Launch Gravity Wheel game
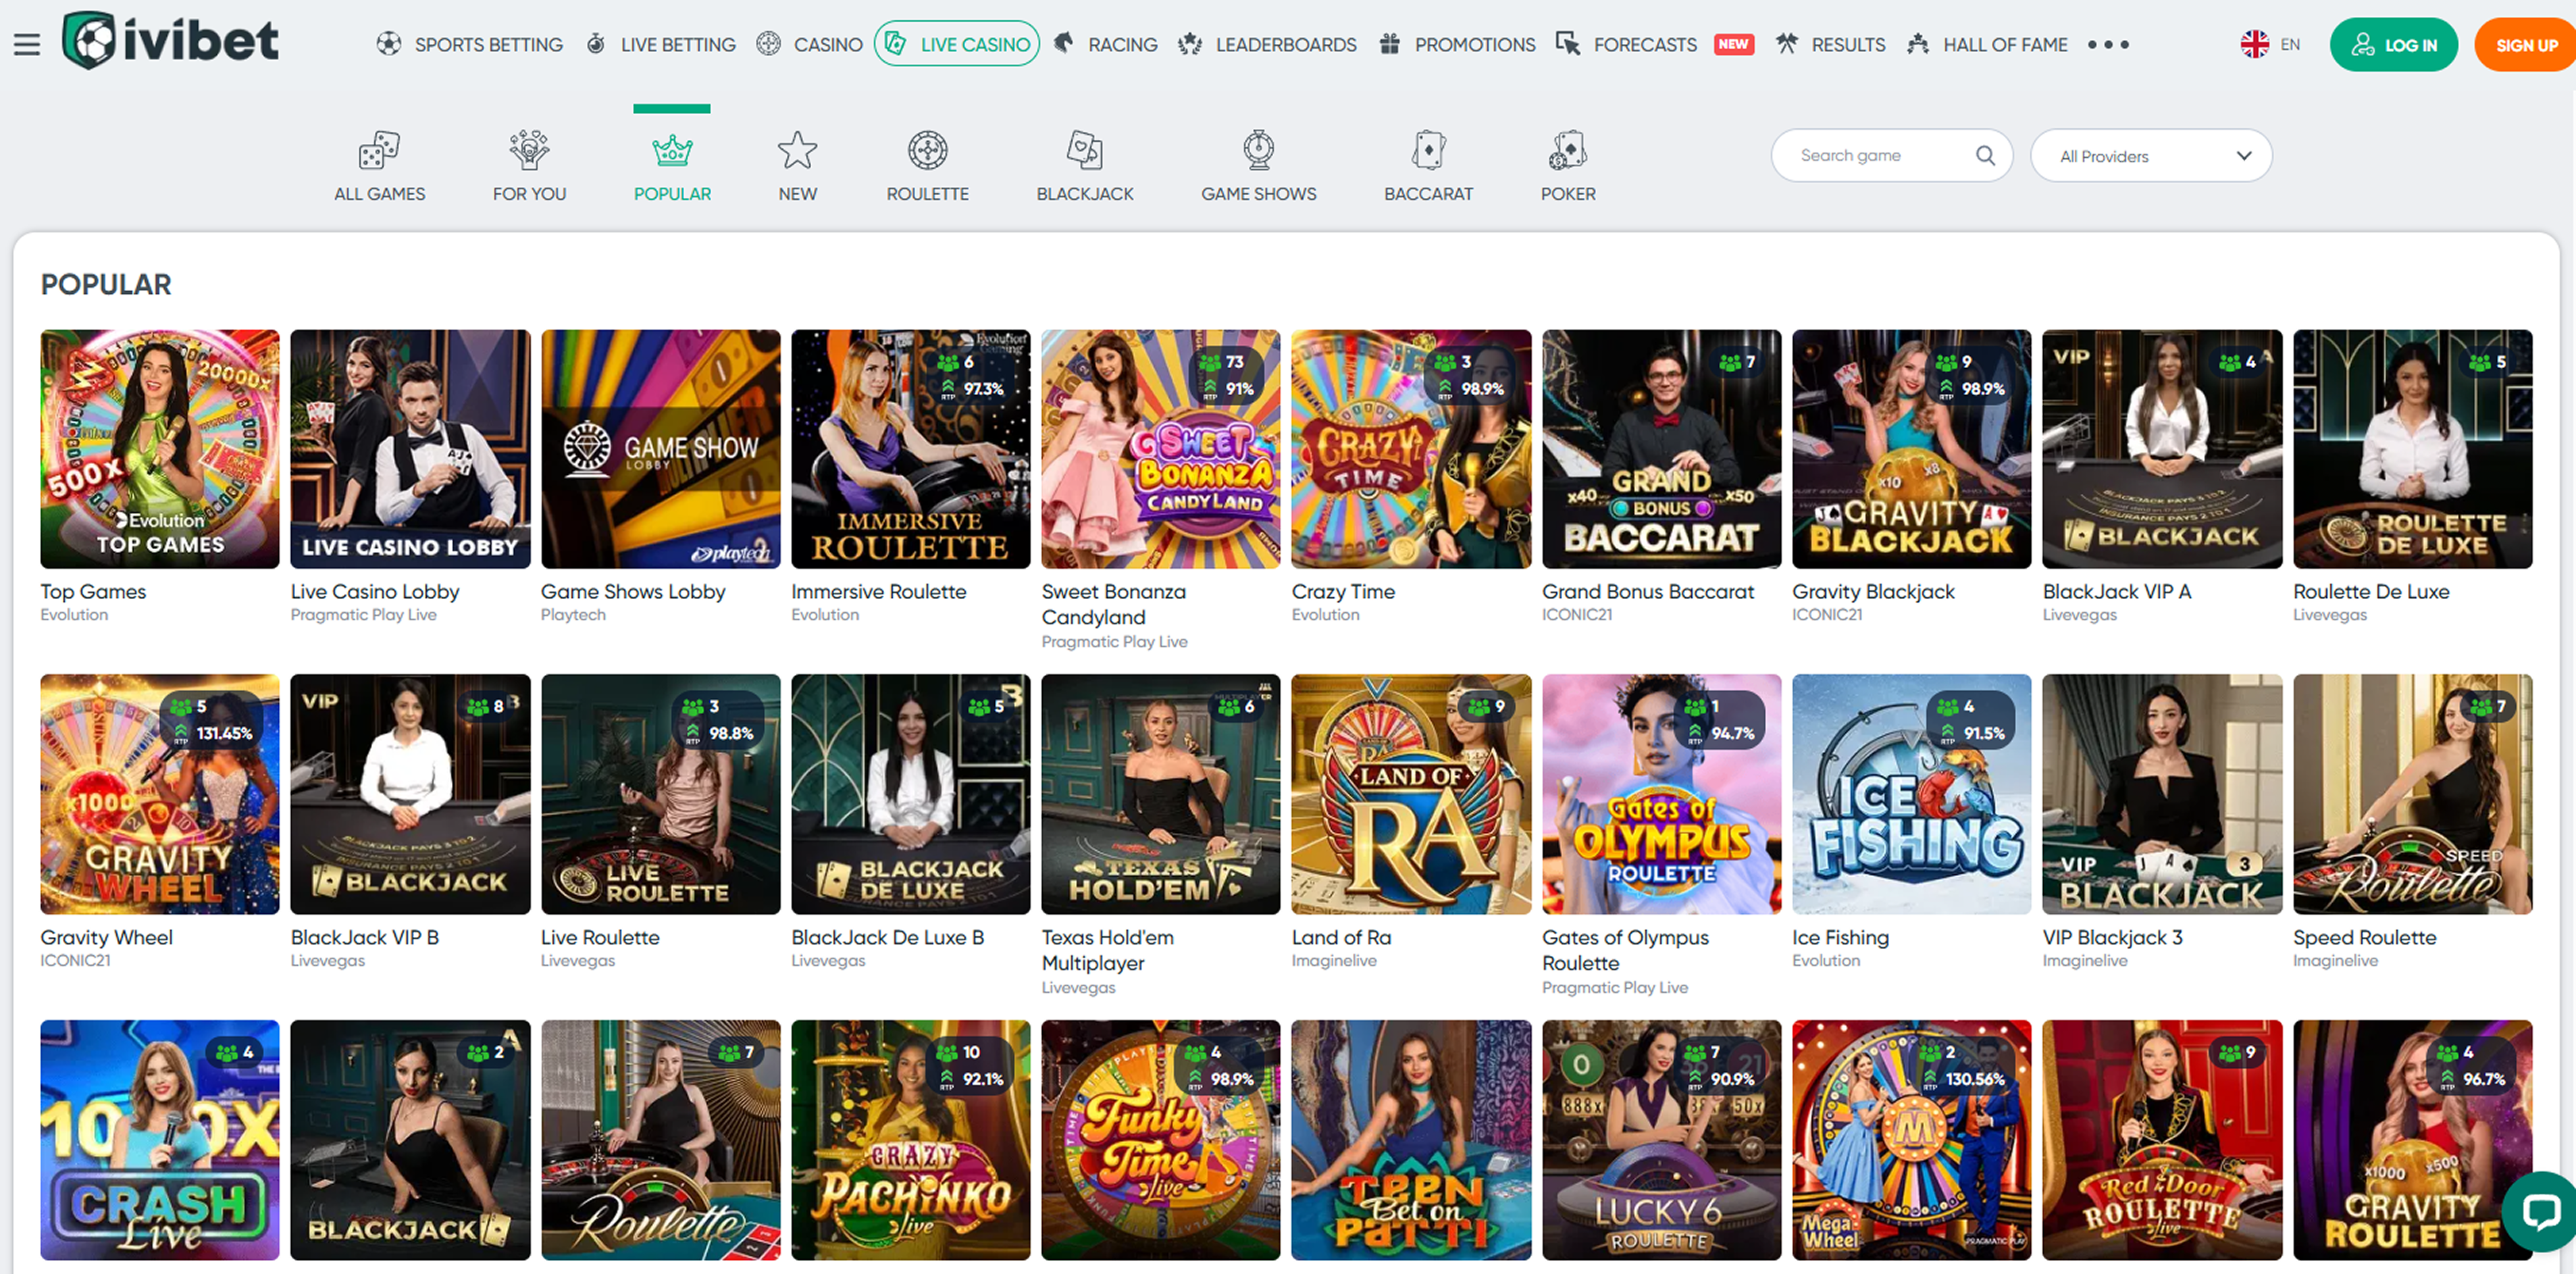The height and width of the screenshot is (1274, 2576). [160, 794]
